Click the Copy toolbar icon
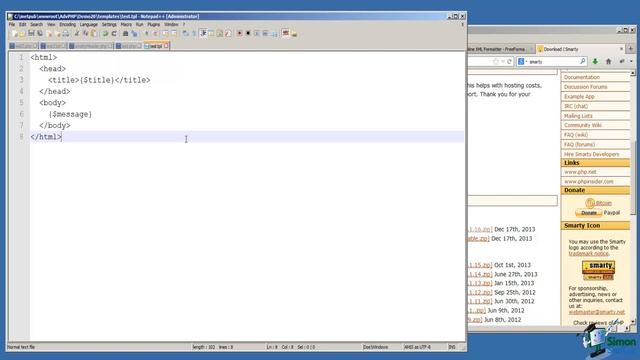 (x=85, y=33)
